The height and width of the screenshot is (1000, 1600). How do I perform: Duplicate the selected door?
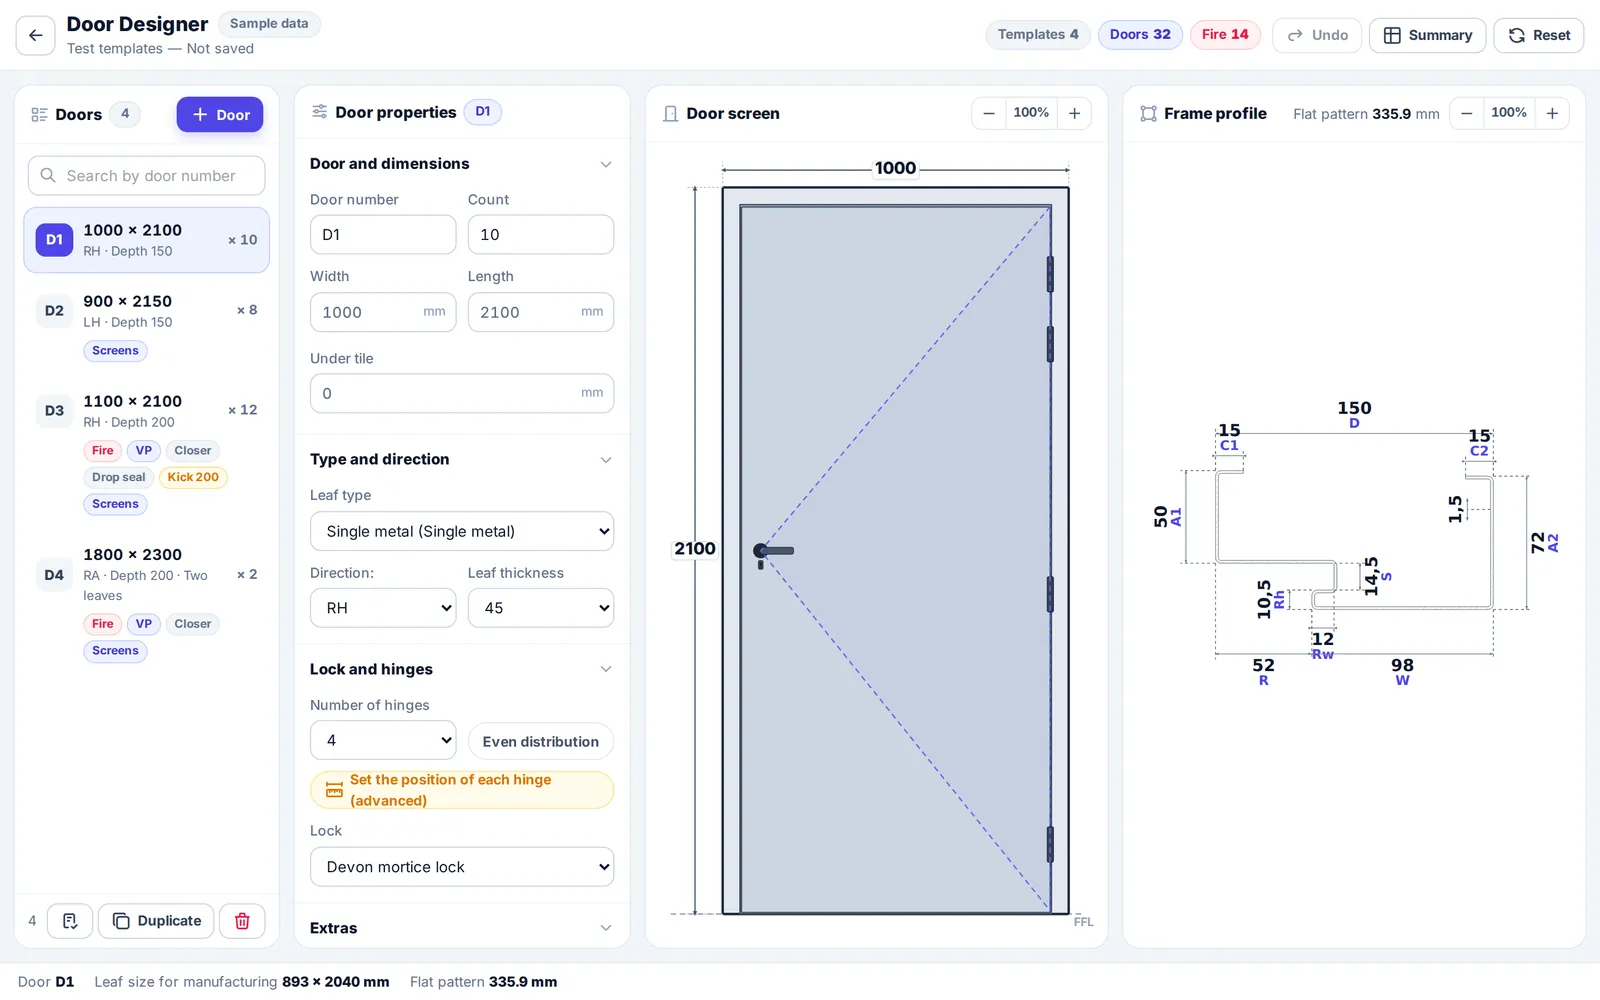pyautogui.click(x=156, y=921)
